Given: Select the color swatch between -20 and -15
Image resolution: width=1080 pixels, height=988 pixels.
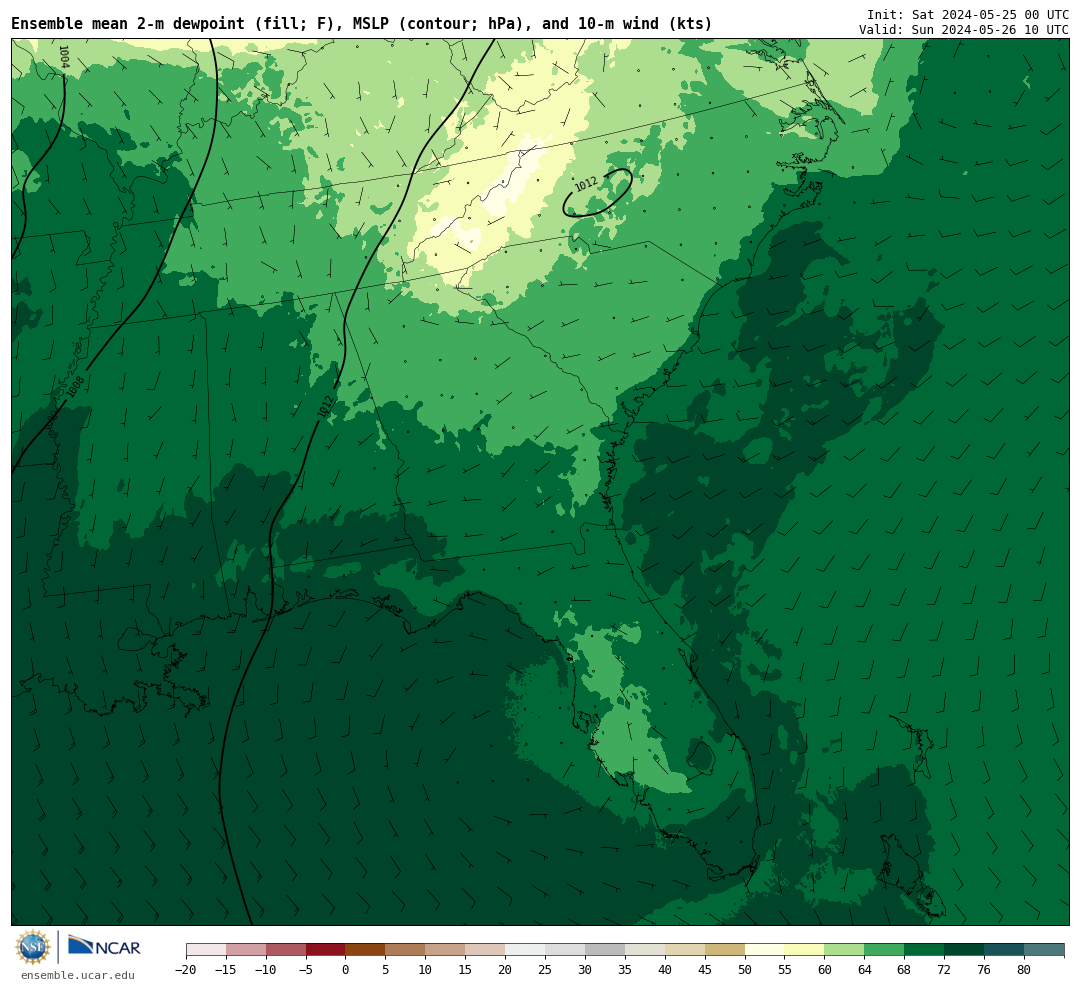Looking at the screenshot, I should [206, 950].
